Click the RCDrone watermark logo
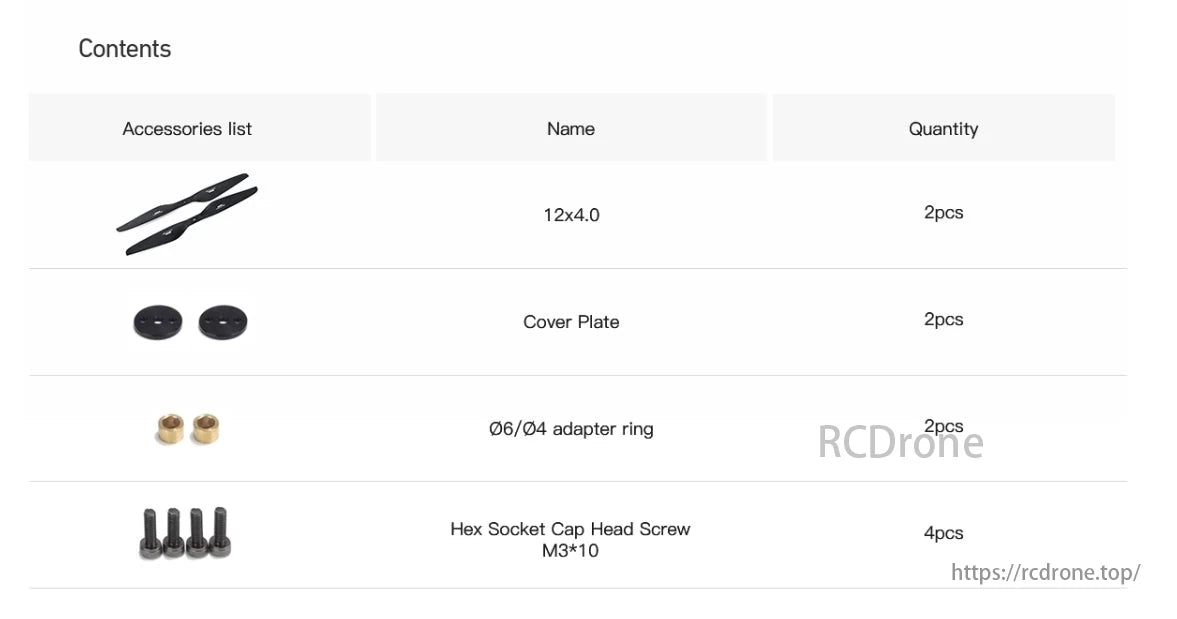Screen dimensions: 1177x619 pos(900,443)
